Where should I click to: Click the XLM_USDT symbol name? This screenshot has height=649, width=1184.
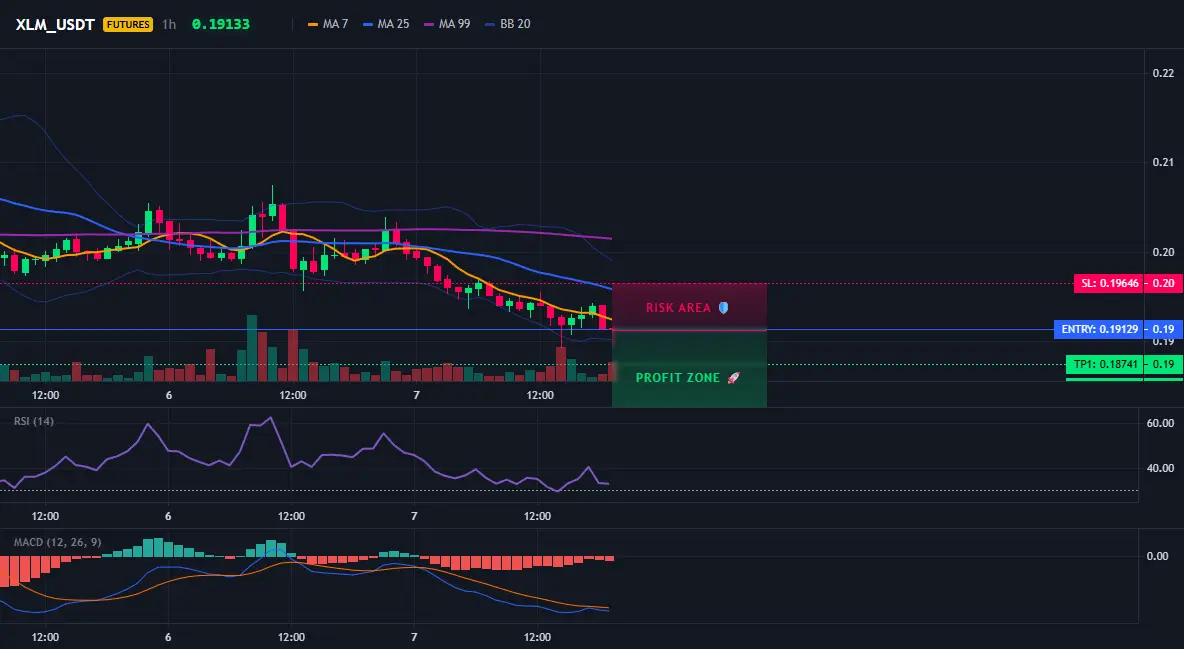click(x=55, y=24)
